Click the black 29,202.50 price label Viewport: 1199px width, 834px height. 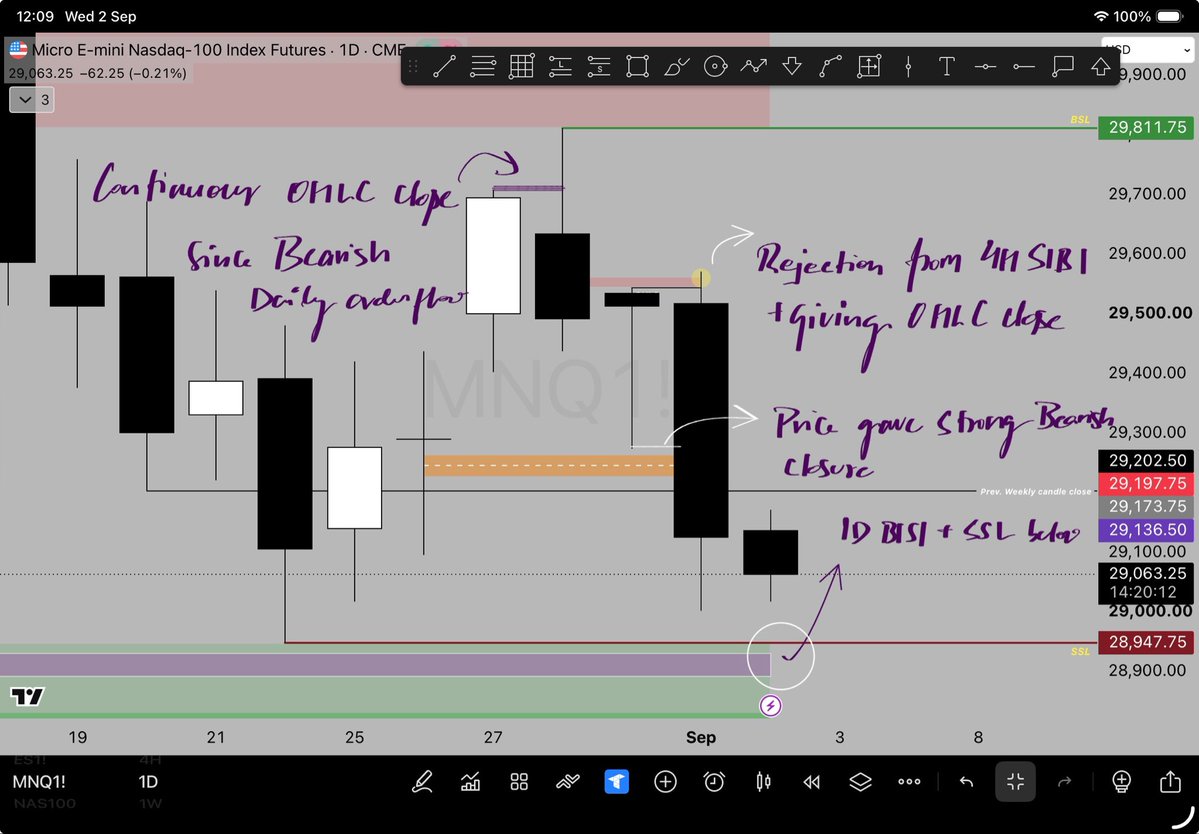click(x=1146, y=460)
